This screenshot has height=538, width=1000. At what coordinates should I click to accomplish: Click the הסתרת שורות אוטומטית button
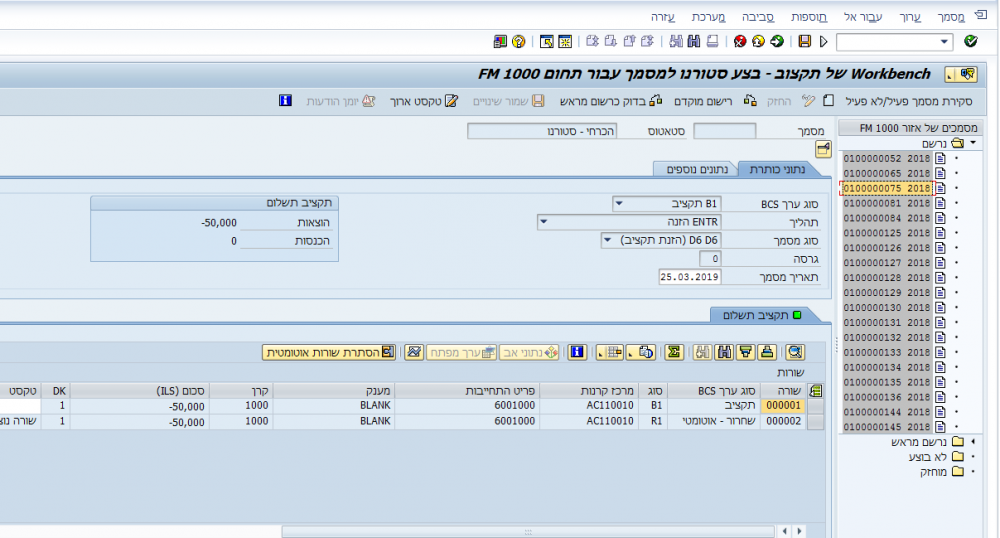329,352
